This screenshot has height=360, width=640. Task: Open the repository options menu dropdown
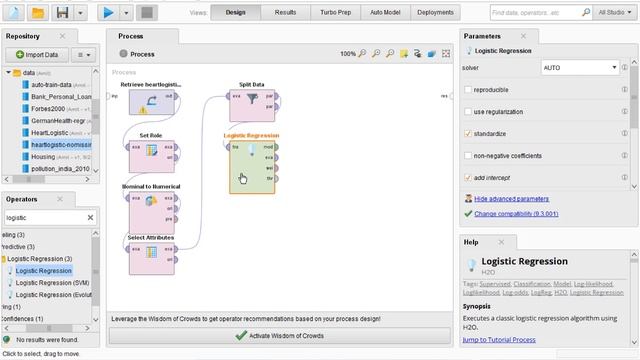coord(84,55)
